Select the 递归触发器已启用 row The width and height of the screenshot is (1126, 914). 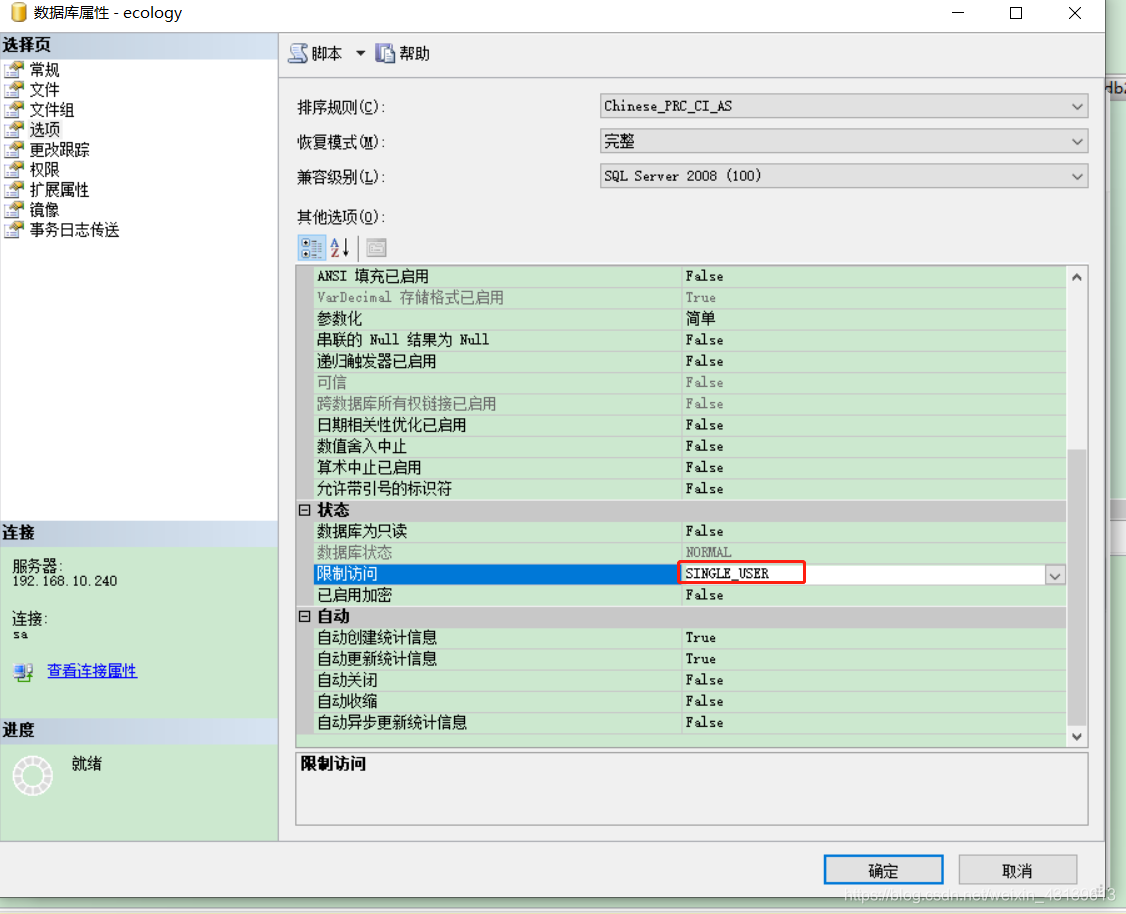pos(690,361)
